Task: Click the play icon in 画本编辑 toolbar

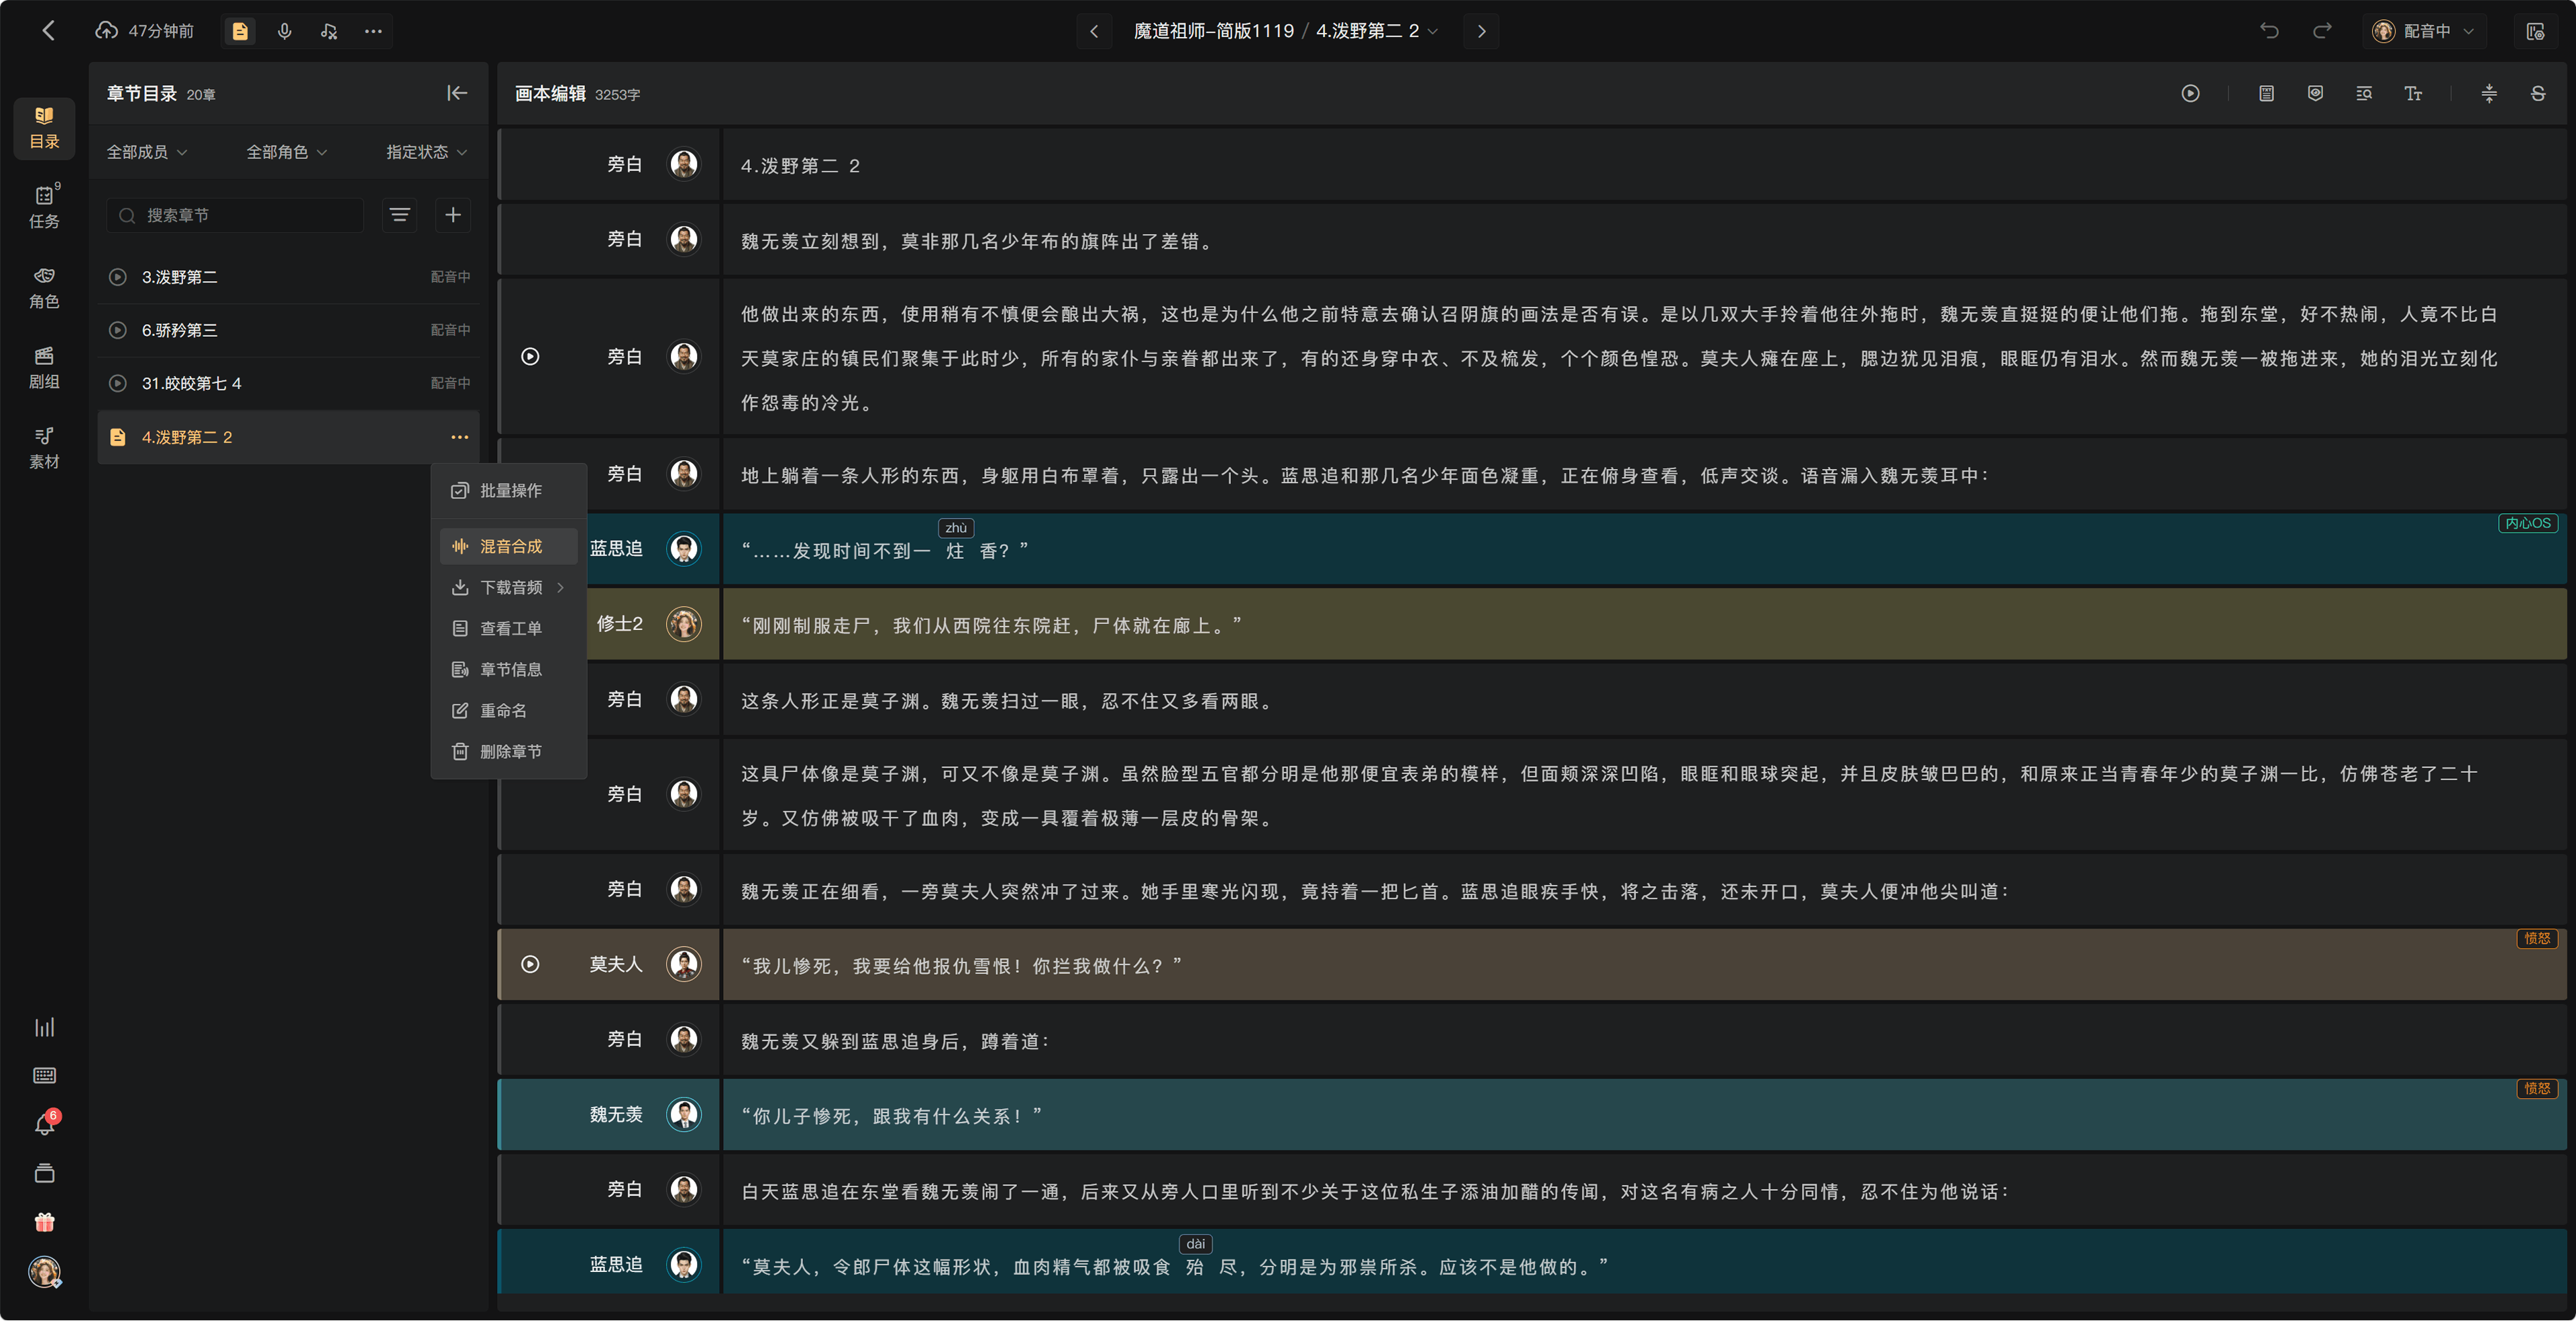Action: (2190, 93)
